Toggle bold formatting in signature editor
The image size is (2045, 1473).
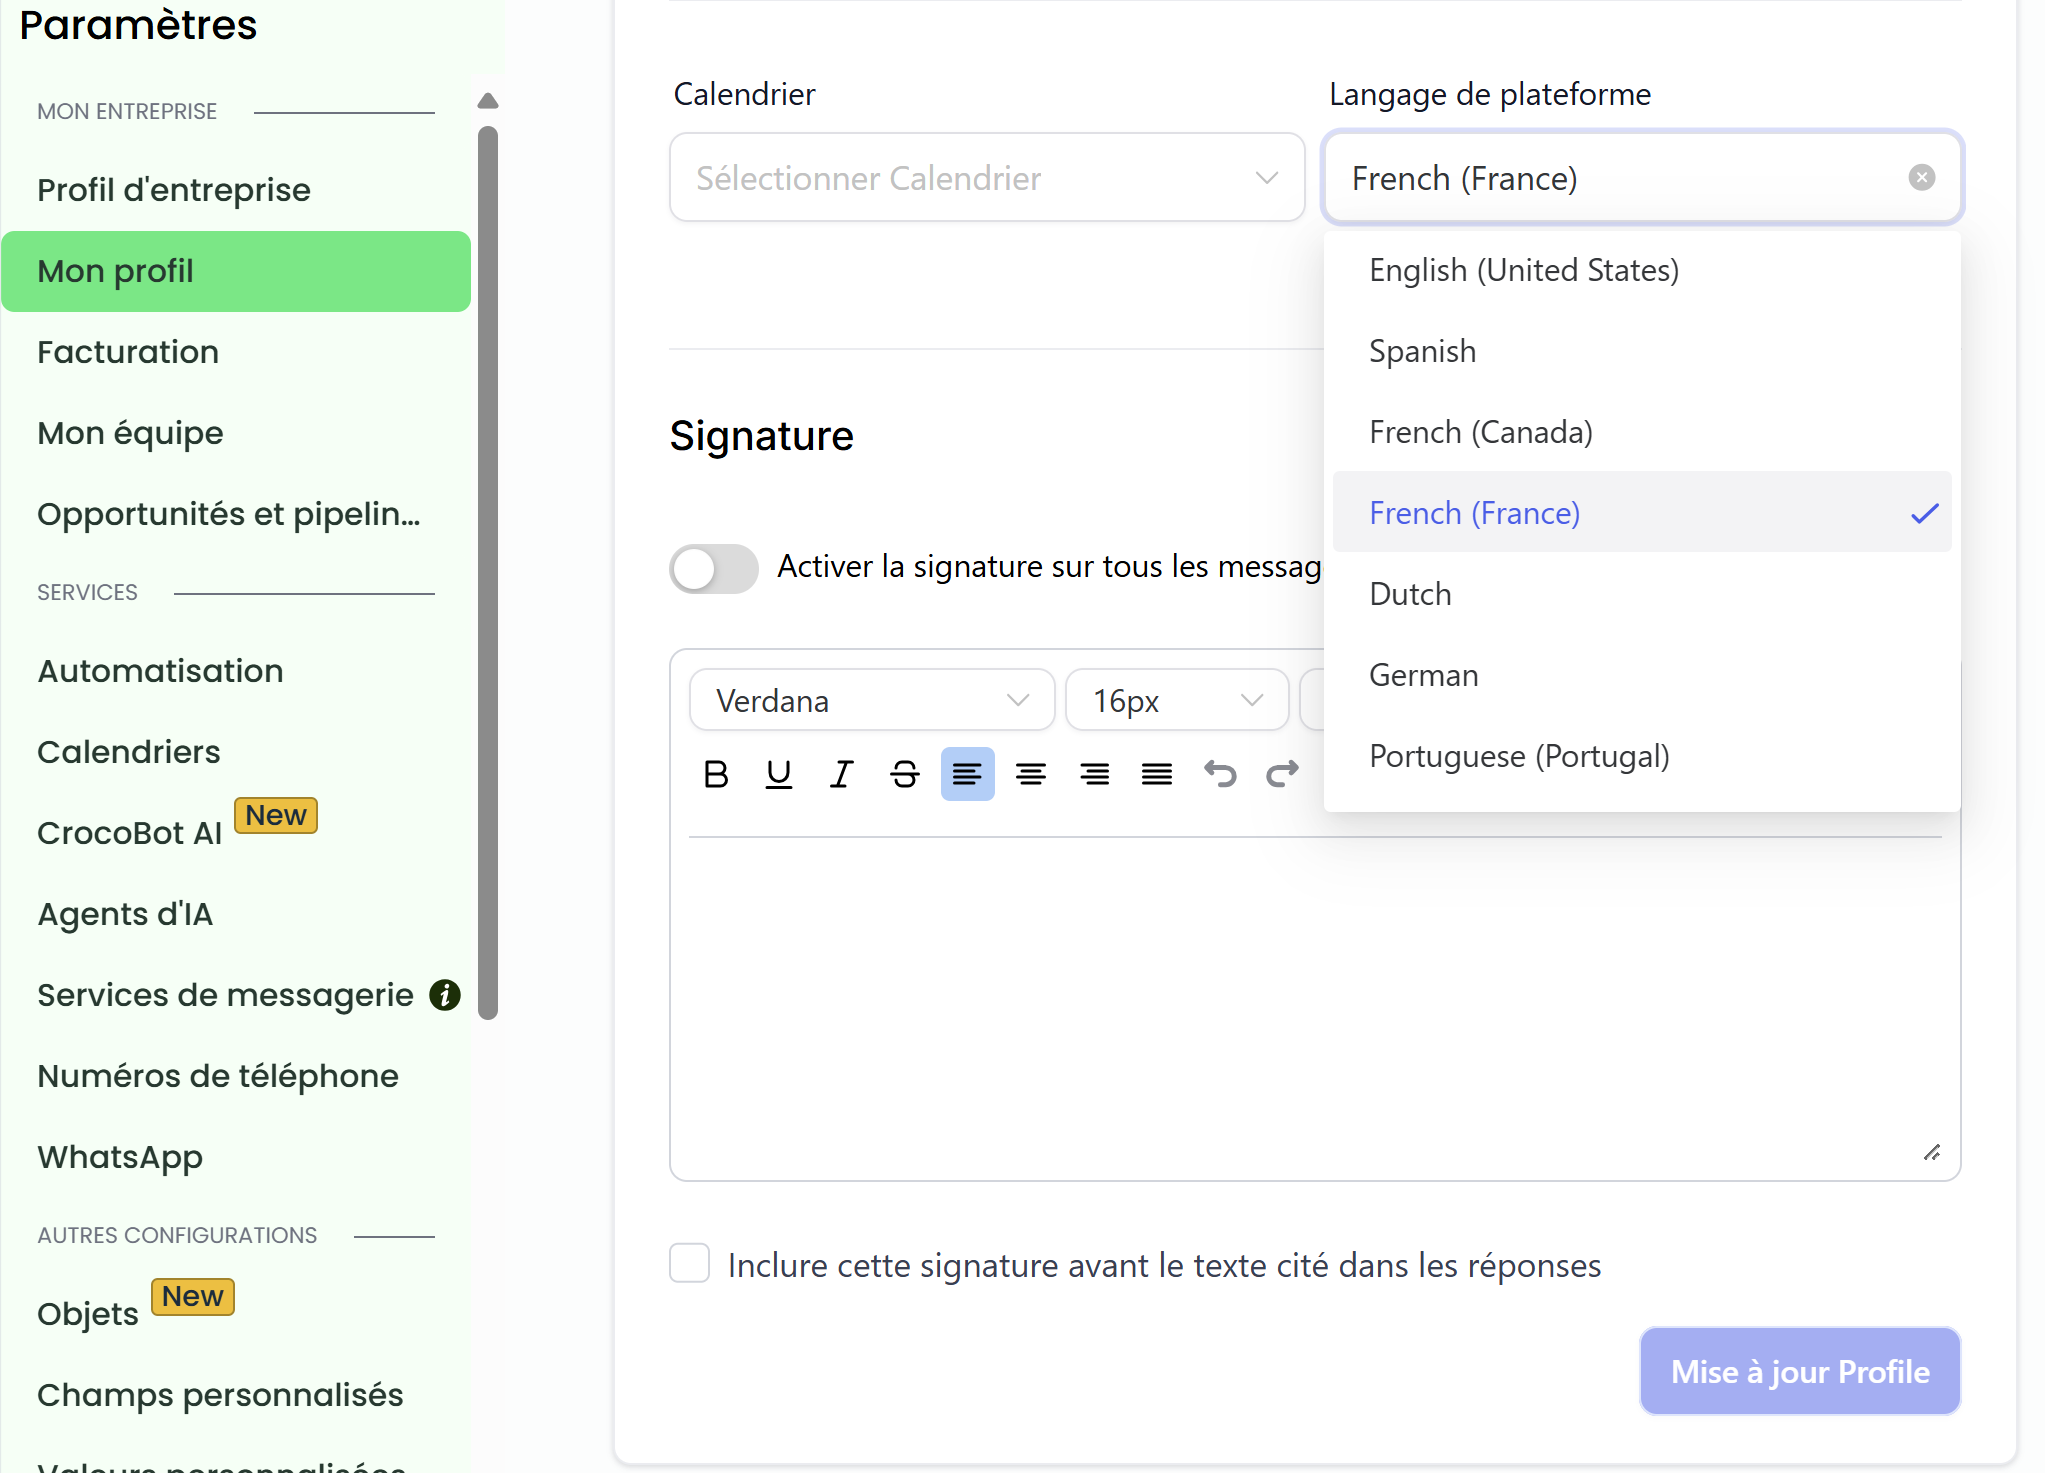click(x=716, y=774)
